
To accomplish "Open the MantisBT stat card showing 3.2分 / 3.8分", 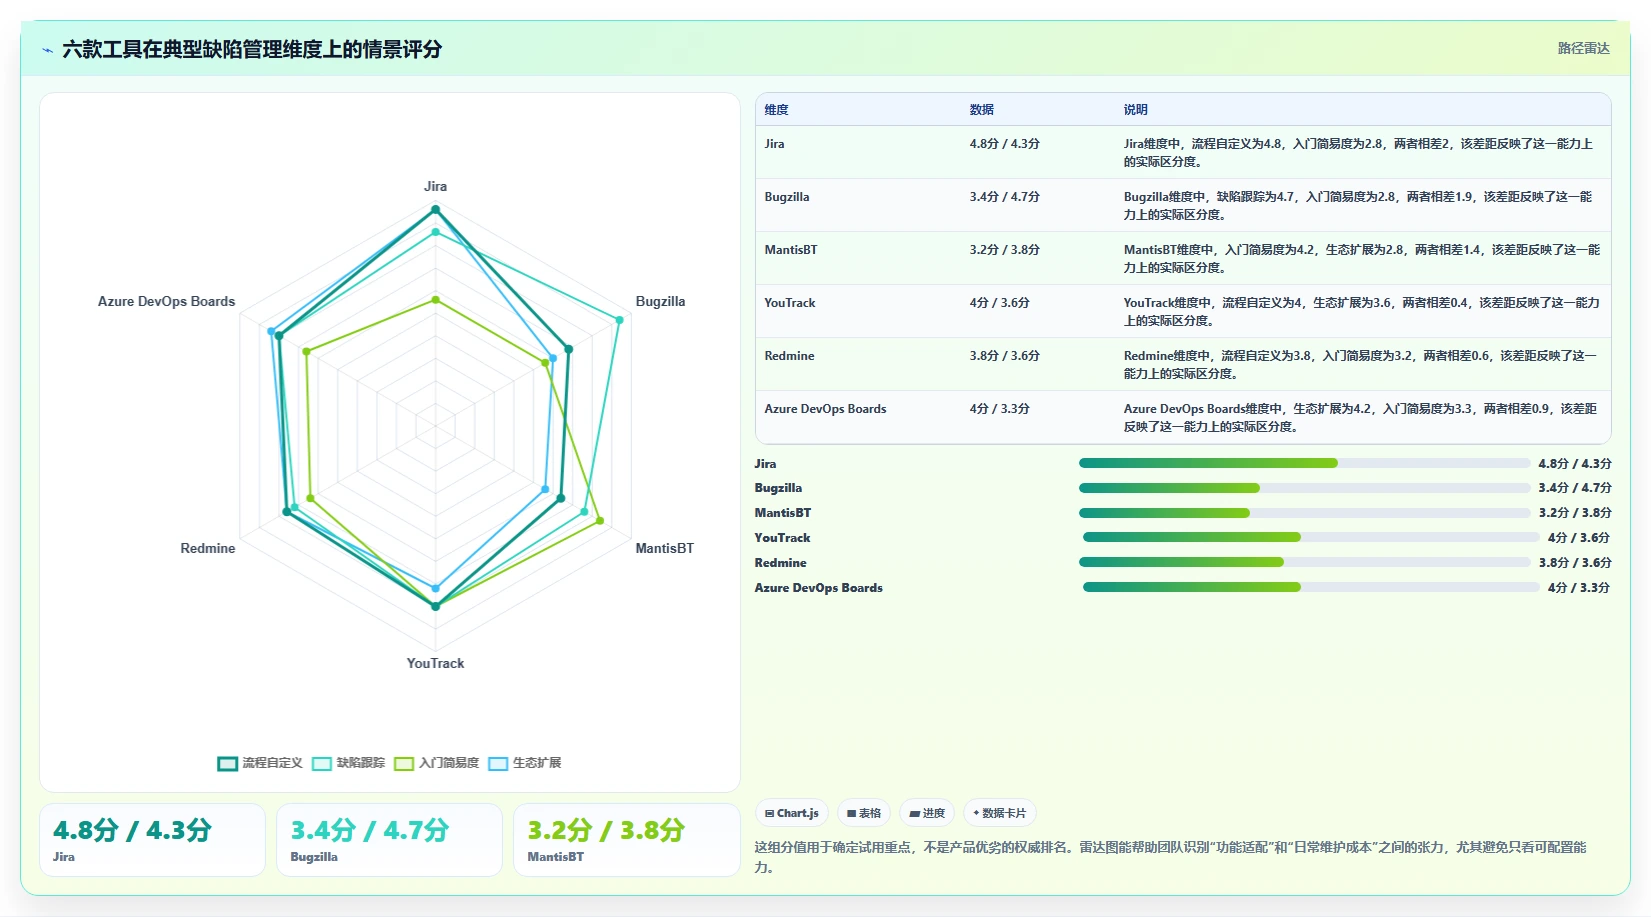I will [x=626, y=840].
